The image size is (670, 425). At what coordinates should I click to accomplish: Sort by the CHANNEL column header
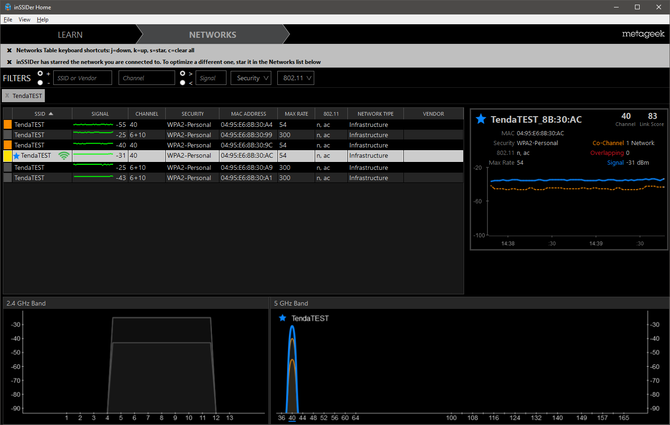coord(147,114)
